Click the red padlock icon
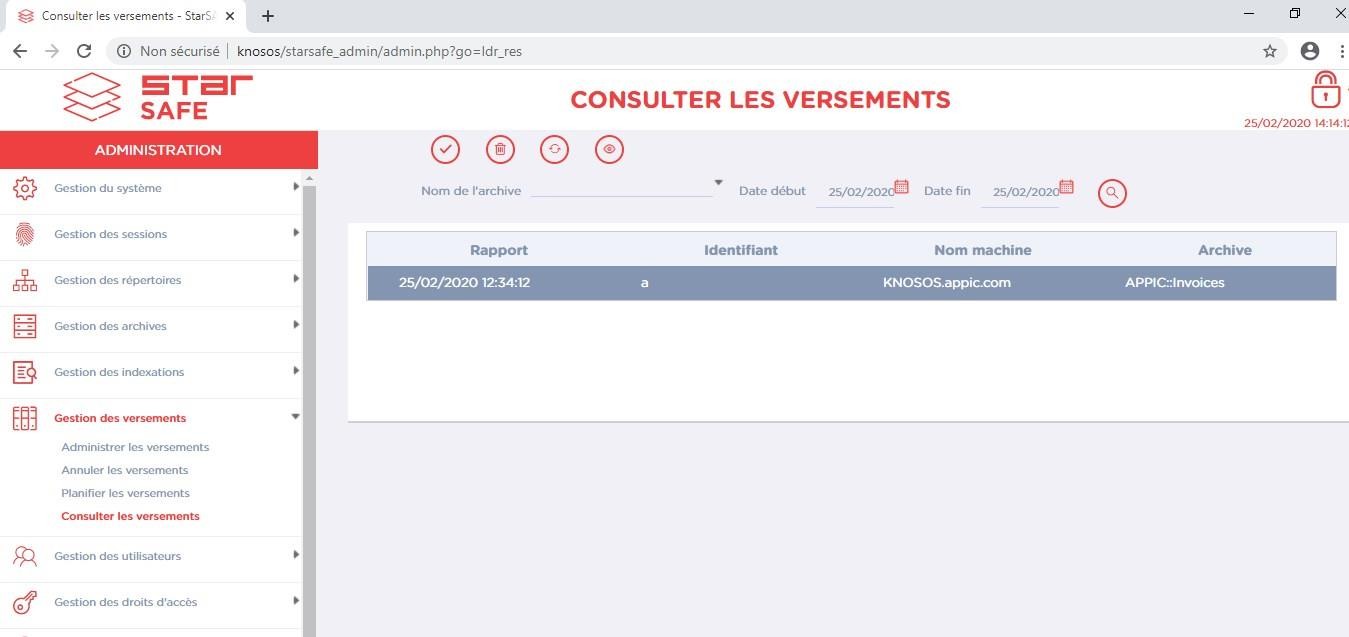The width and height of the screenshot is (1349, 637). tap(1325, 90)
